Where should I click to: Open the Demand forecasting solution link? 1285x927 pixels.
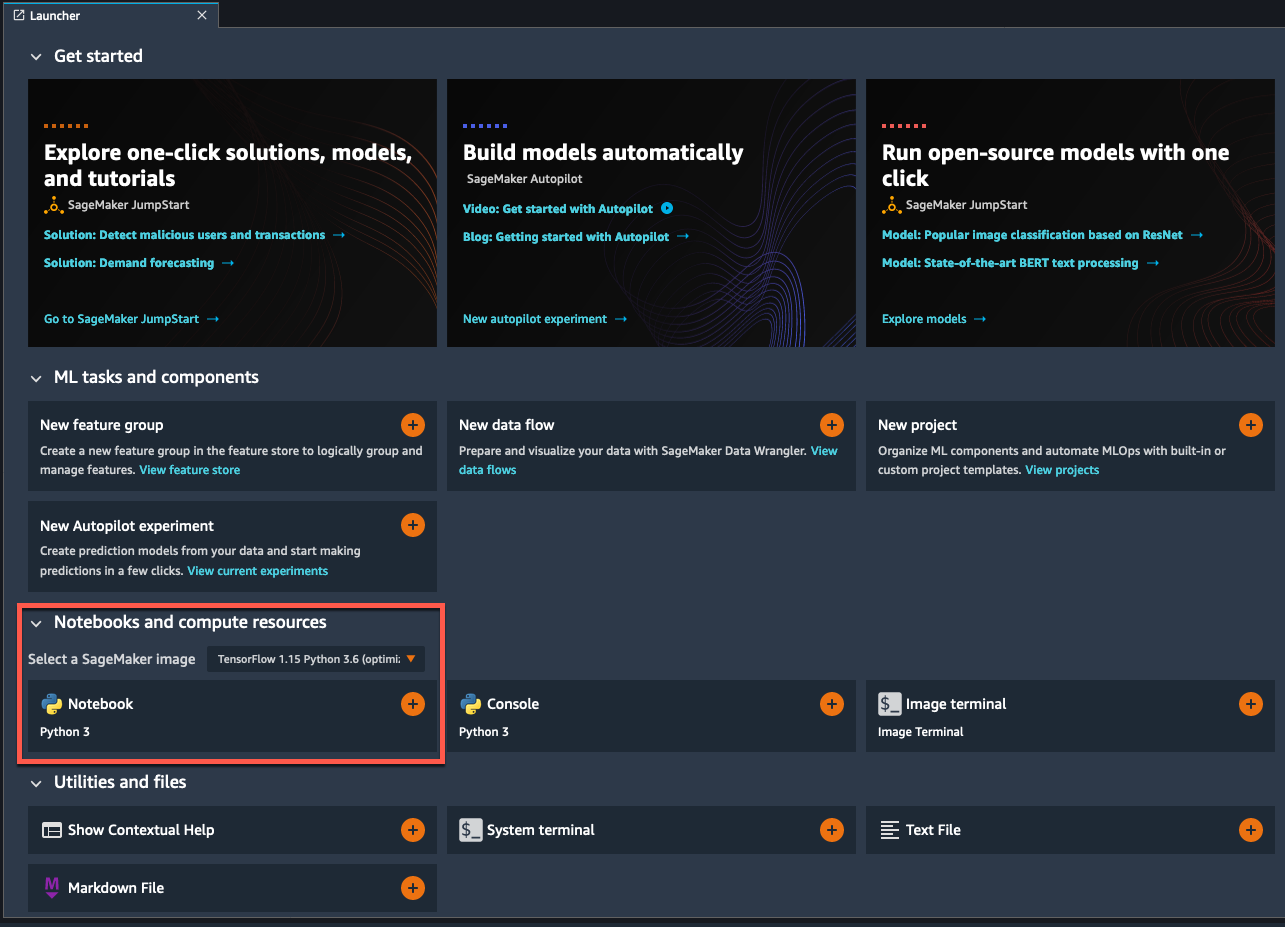139,263
